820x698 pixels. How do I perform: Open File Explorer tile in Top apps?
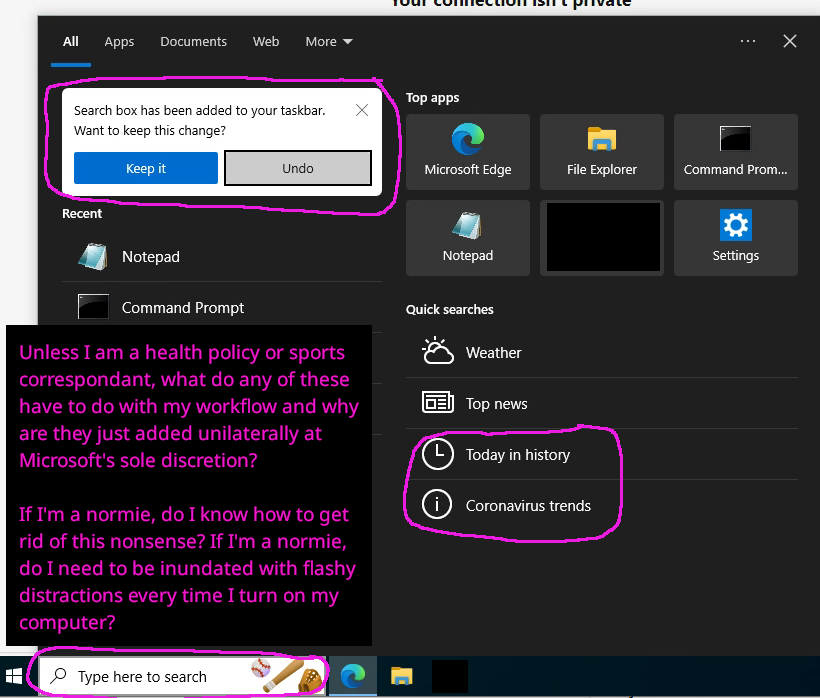click(x=601, y=152)
